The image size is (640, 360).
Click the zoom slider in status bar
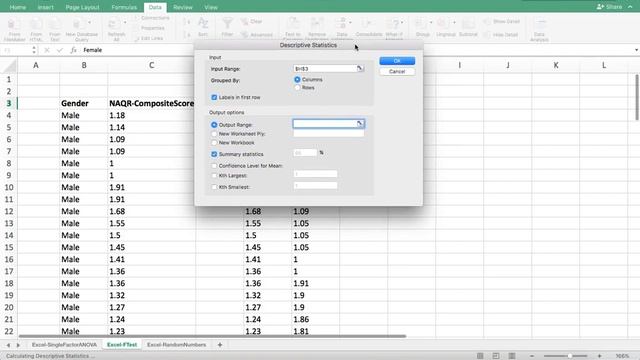tap(570, 356)
